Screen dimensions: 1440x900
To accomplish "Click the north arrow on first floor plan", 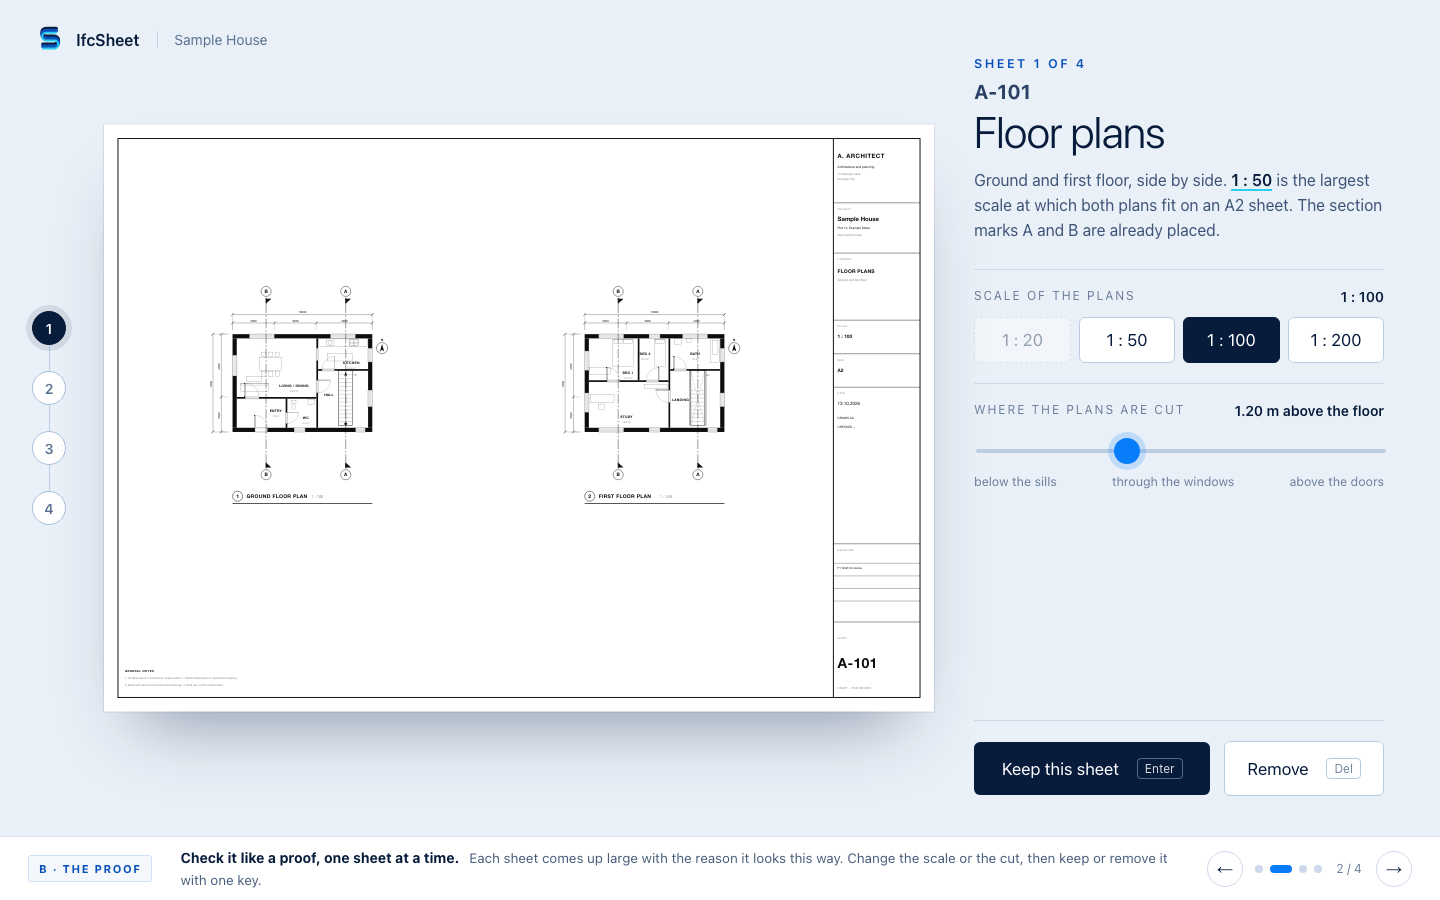I will (734, 346).
